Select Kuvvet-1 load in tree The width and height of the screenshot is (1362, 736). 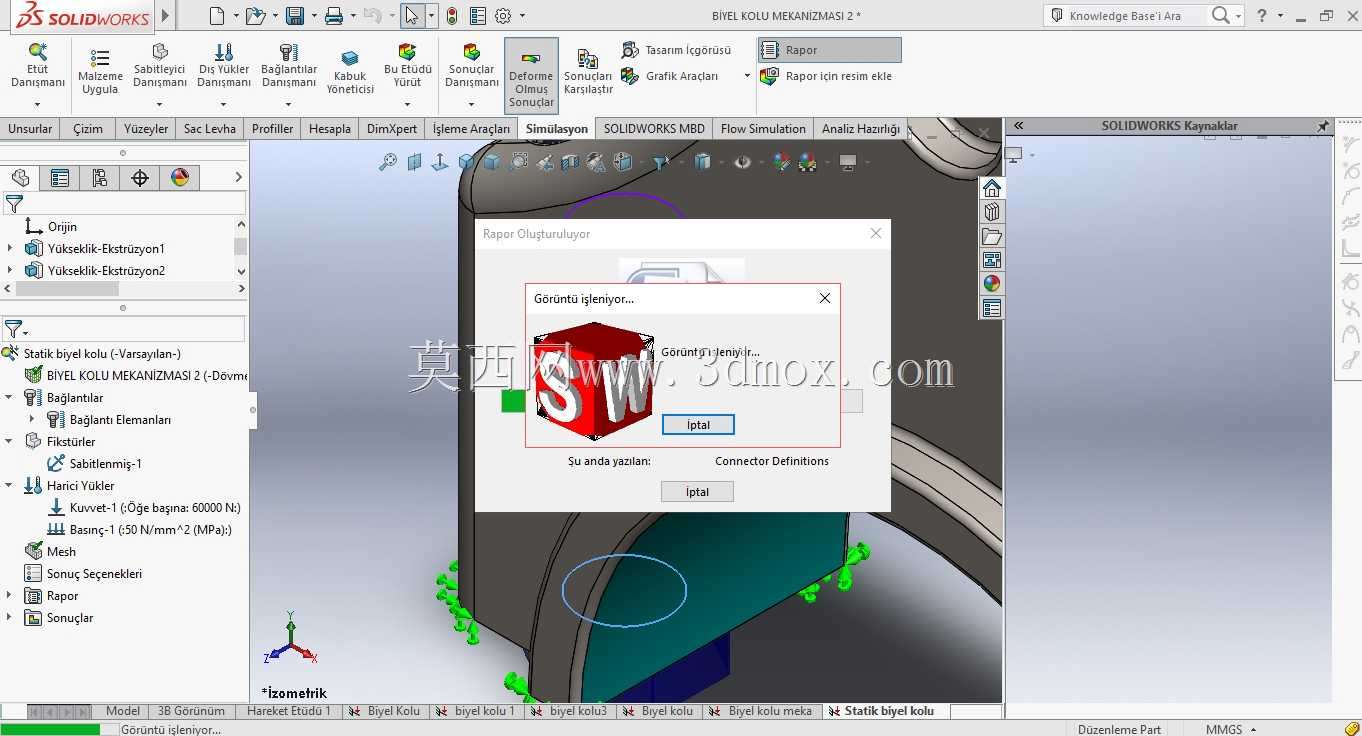pyautogui.click(x=144, y=507)
